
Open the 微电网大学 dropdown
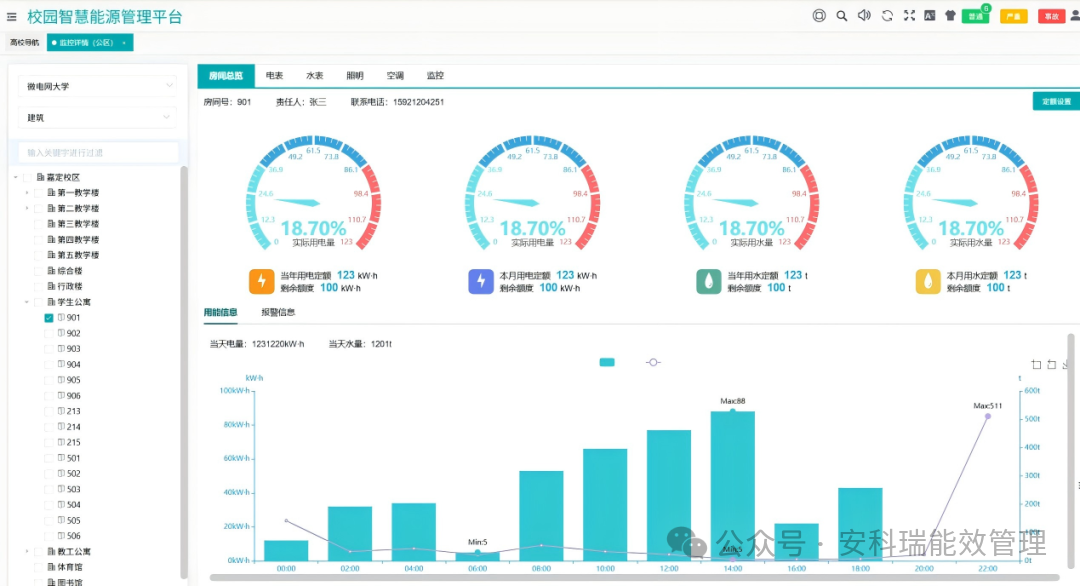point(98,86)
